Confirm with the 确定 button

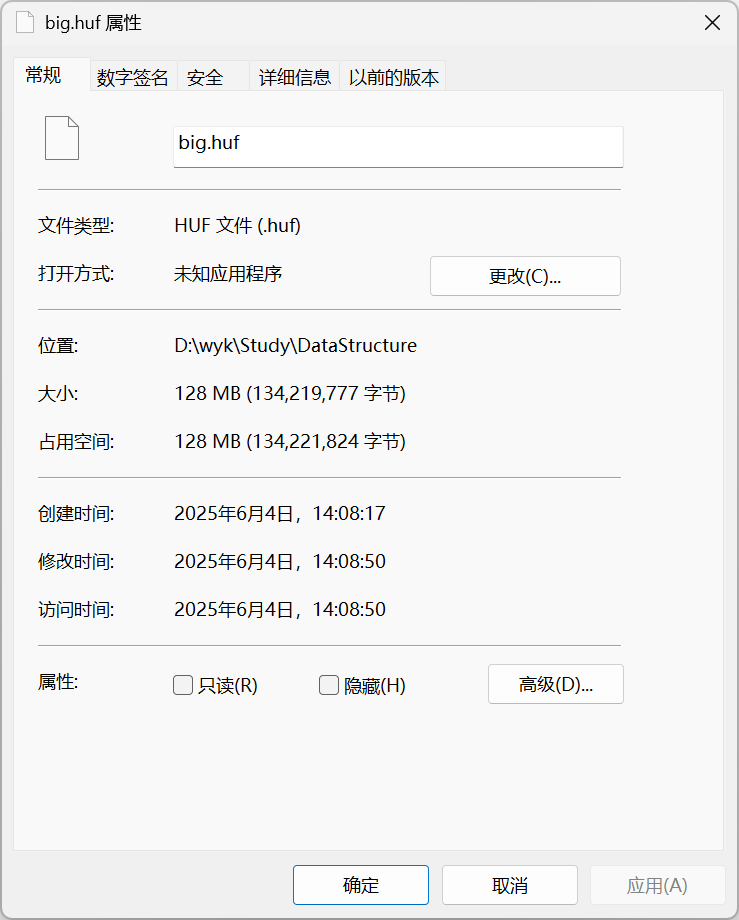point(361,885)
